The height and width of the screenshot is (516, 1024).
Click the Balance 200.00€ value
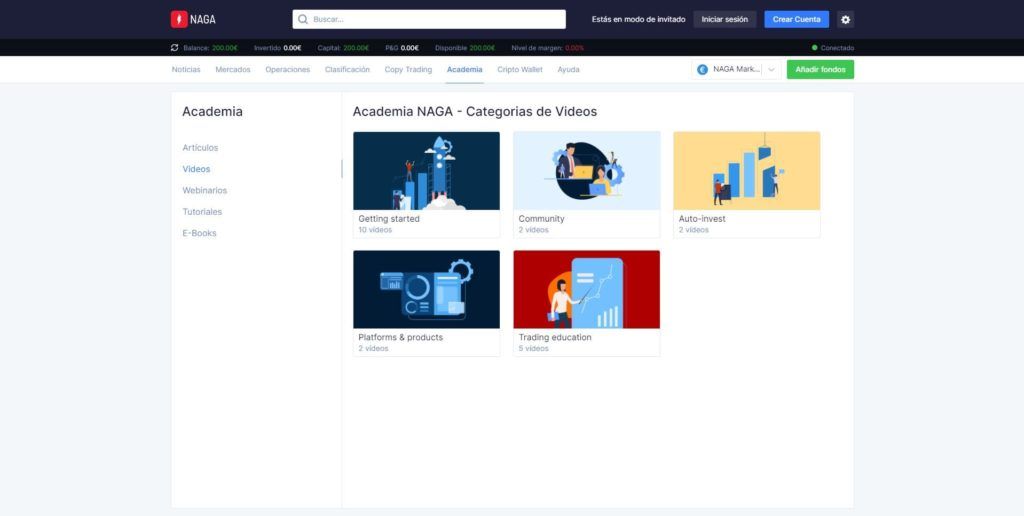point(225,48)
